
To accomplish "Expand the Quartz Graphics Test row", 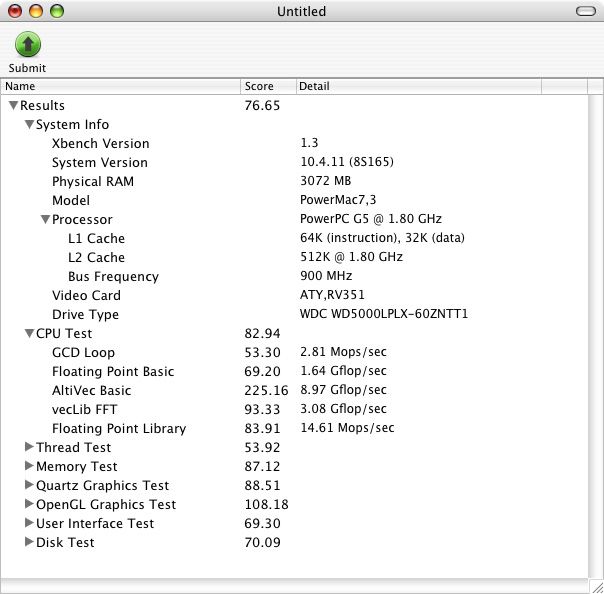I will (x=29, y=485).
